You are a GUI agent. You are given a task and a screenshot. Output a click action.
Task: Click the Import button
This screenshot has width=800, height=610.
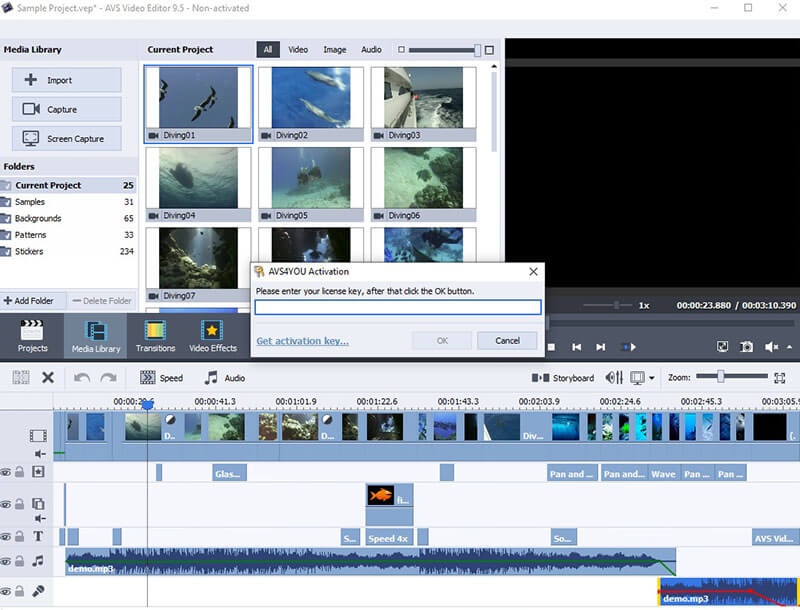[66, 80]
